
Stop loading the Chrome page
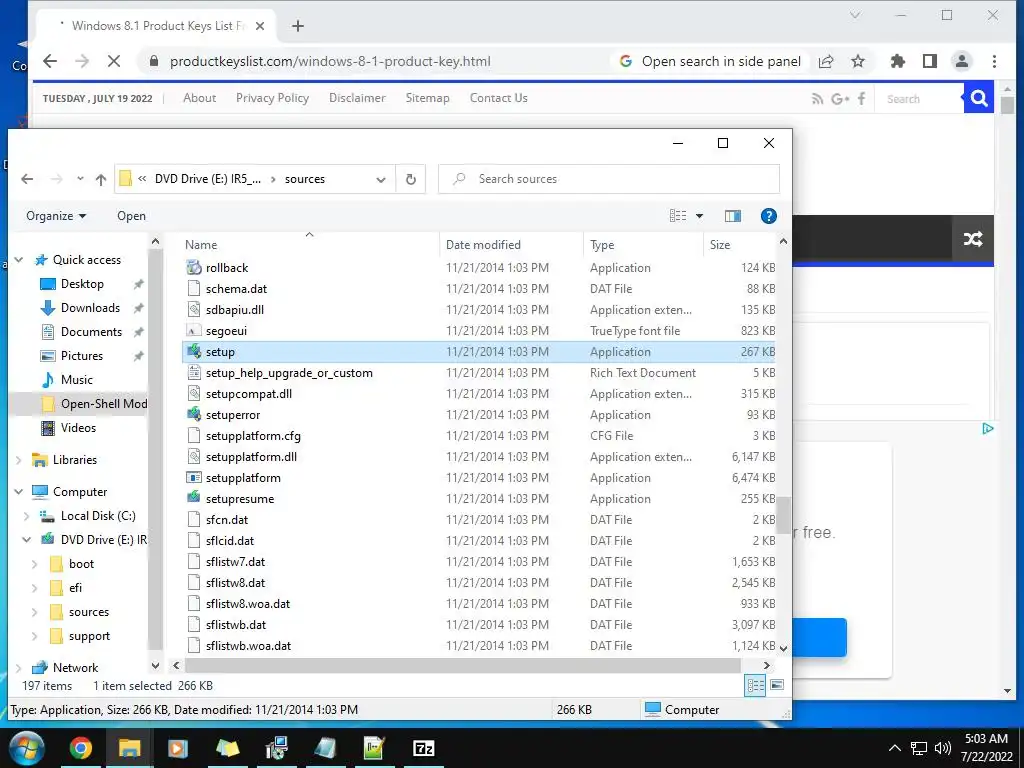(x=114, y=61)
